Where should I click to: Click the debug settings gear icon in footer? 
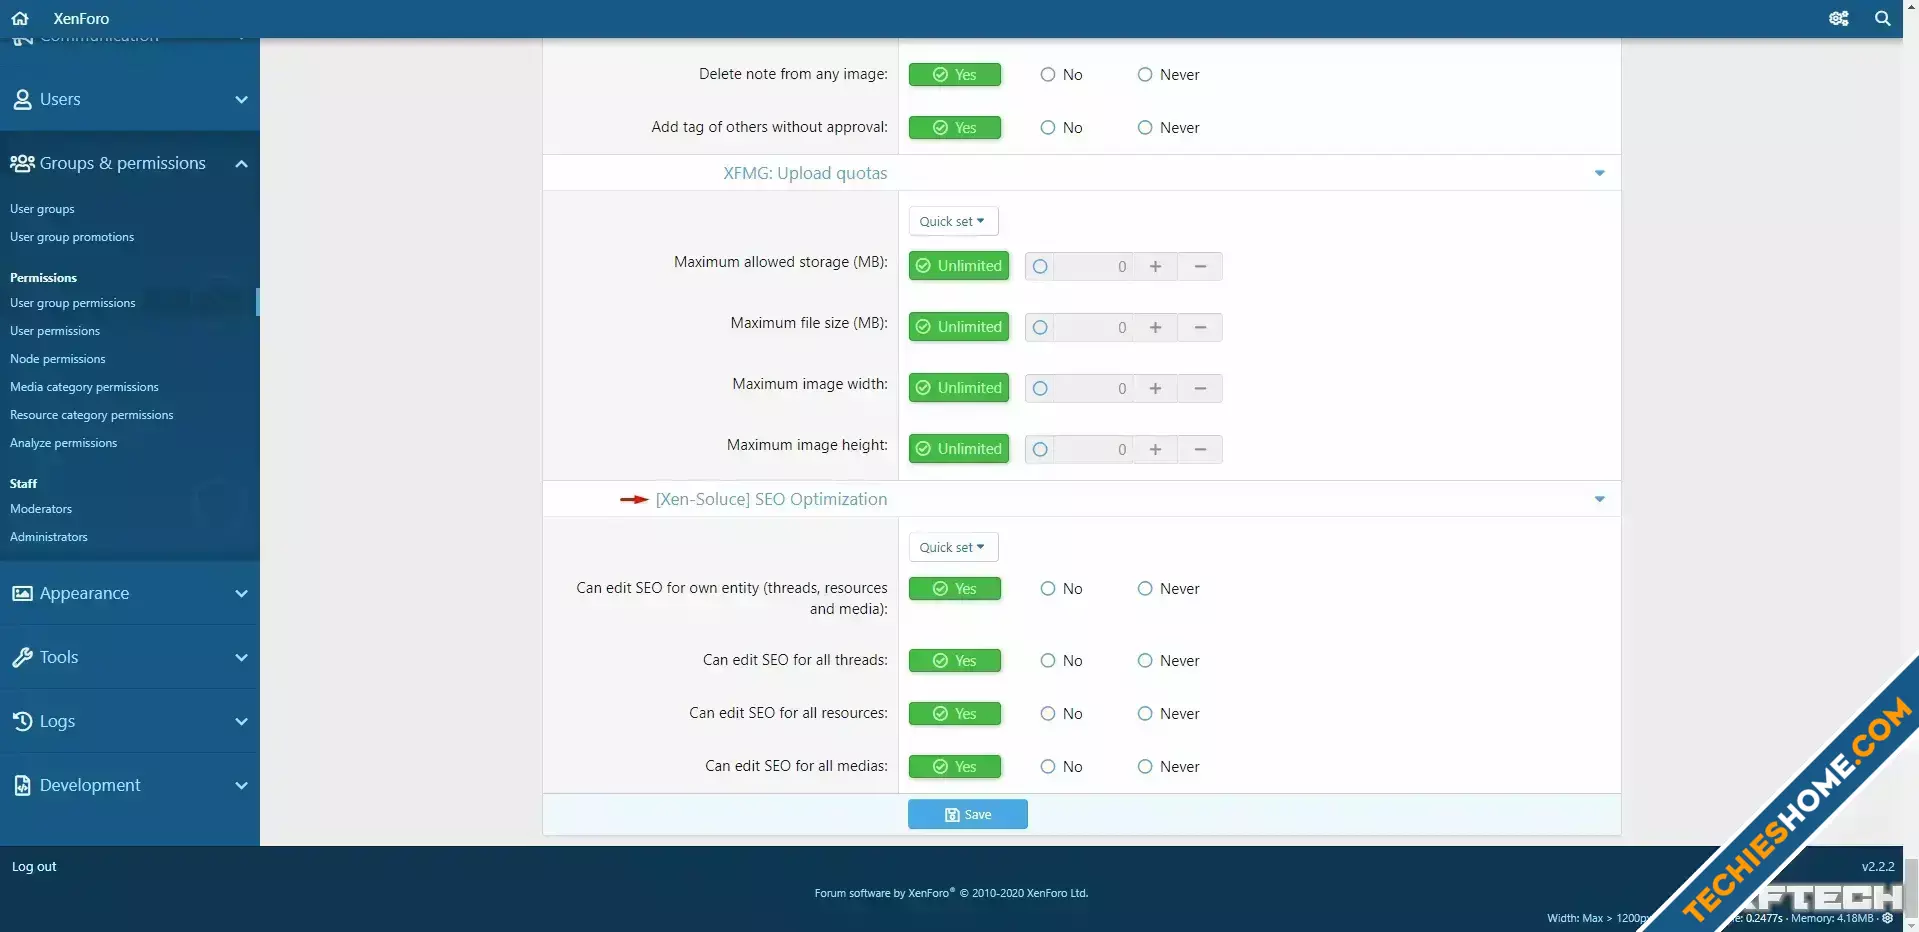(1888, 918)
